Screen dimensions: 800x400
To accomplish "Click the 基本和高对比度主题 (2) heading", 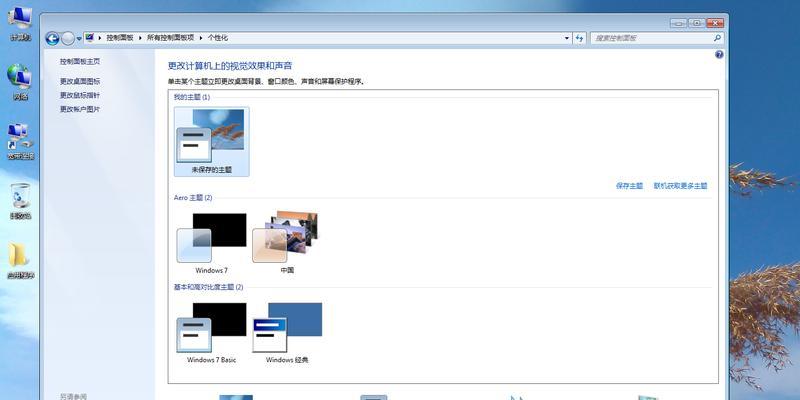I will (x=208, y=287).
